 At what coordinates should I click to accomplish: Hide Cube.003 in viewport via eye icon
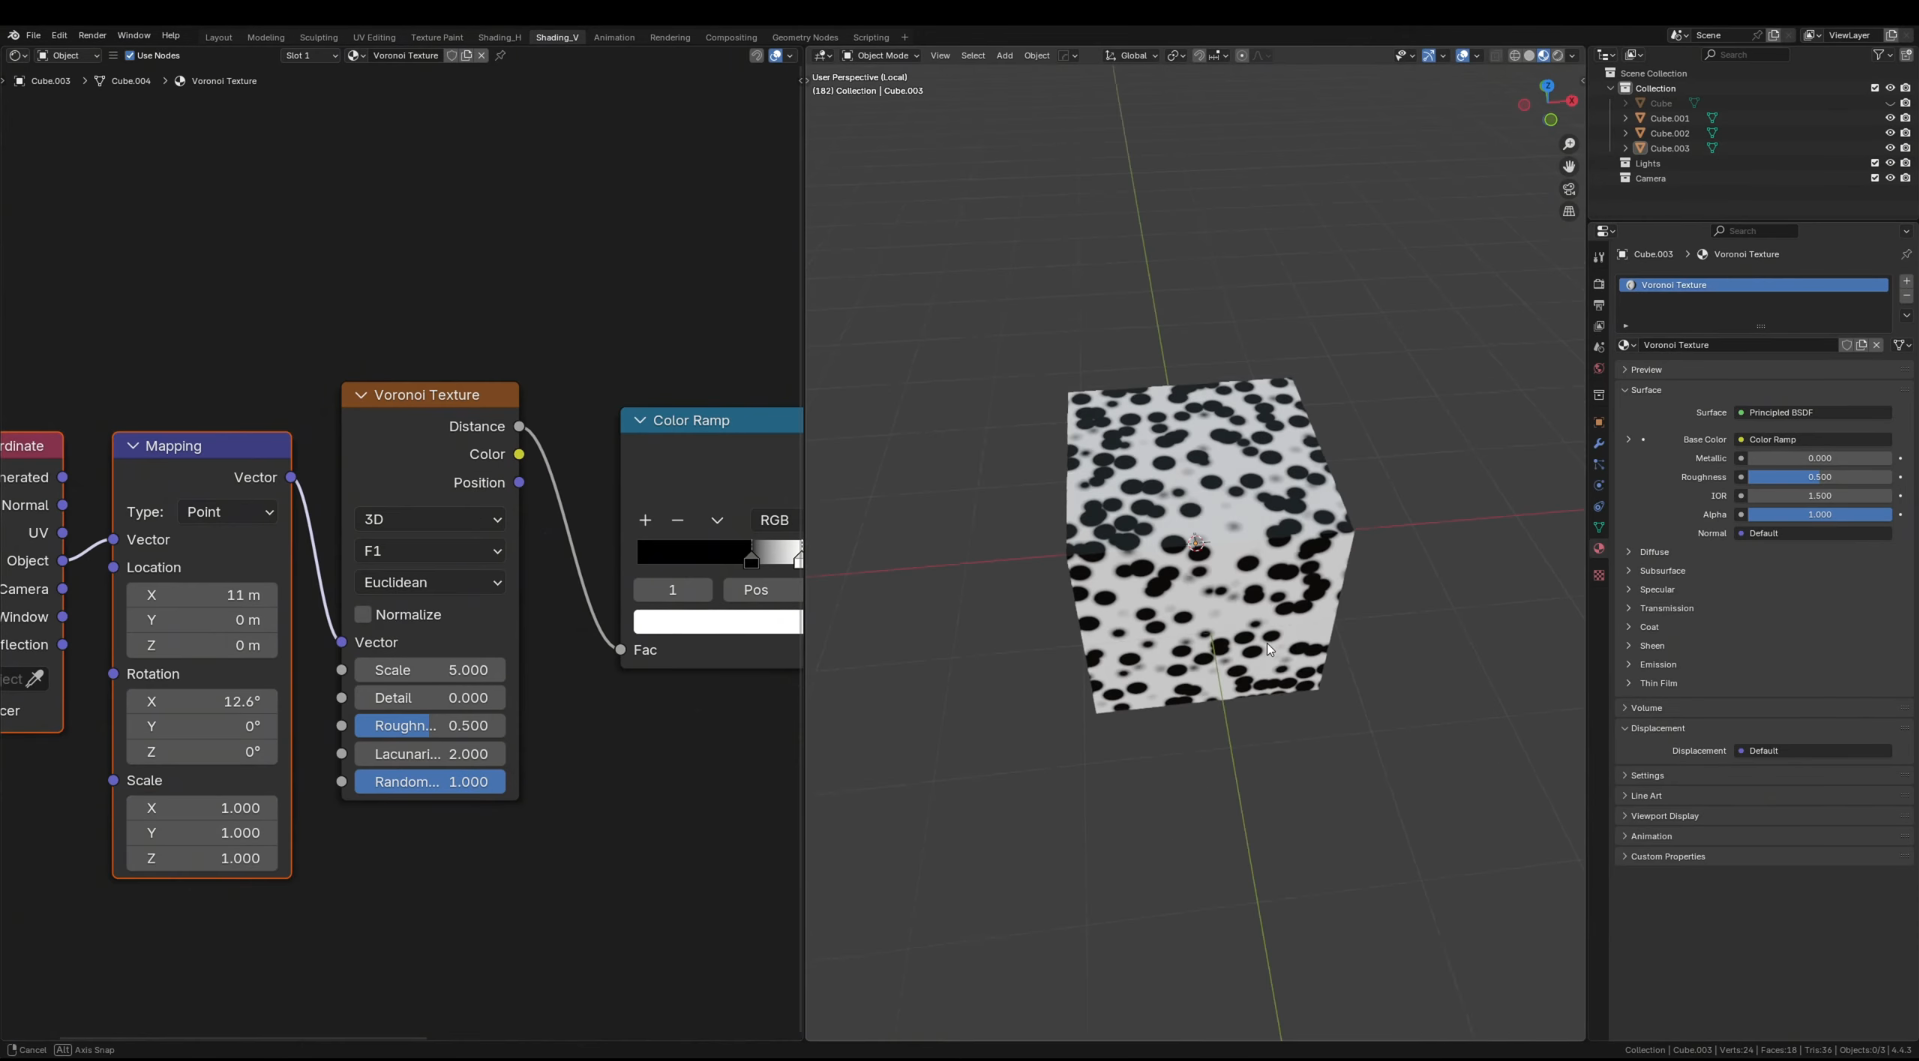pyautogui.click(x=1890, y=148)
